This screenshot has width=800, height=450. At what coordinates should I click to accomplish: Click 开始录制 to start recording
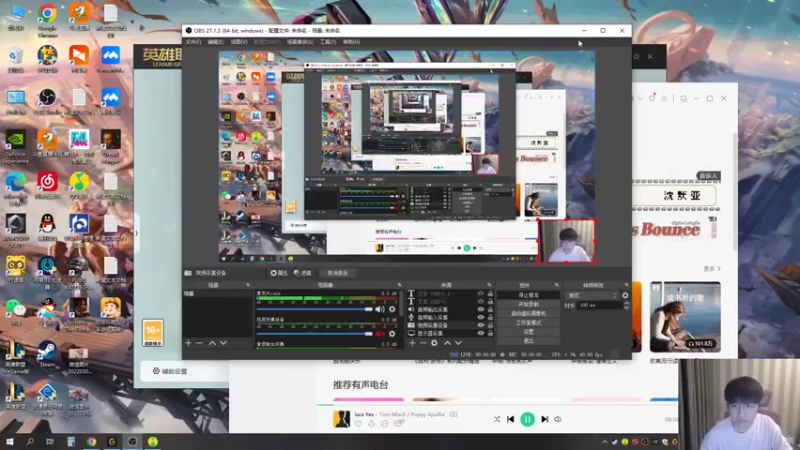pos(529,305)
